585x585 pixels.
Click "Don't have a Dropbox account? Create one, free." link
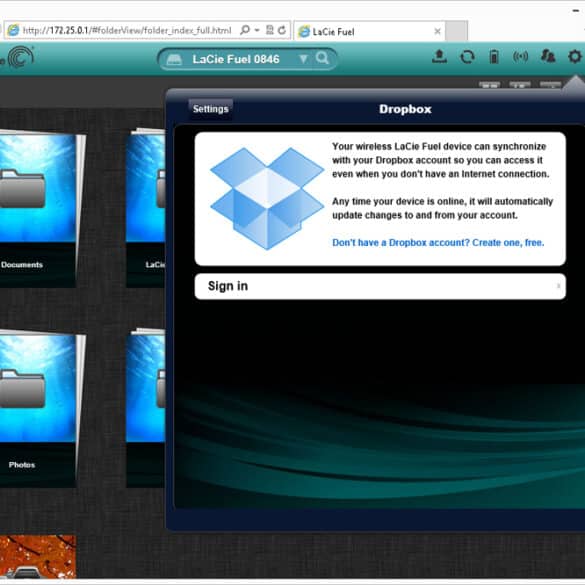coord(438,243)
